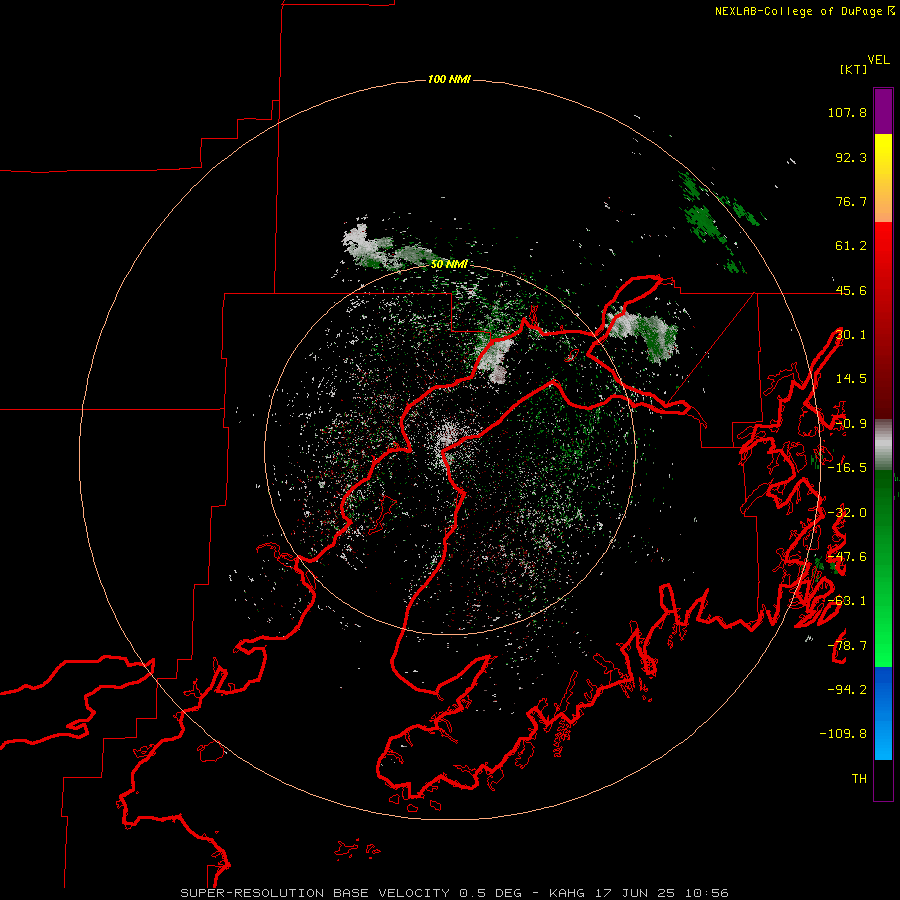Click the -16.5 scale value
Image resolution: width=900 pixels, height=900 pixels.
click(x=847, y=468)
